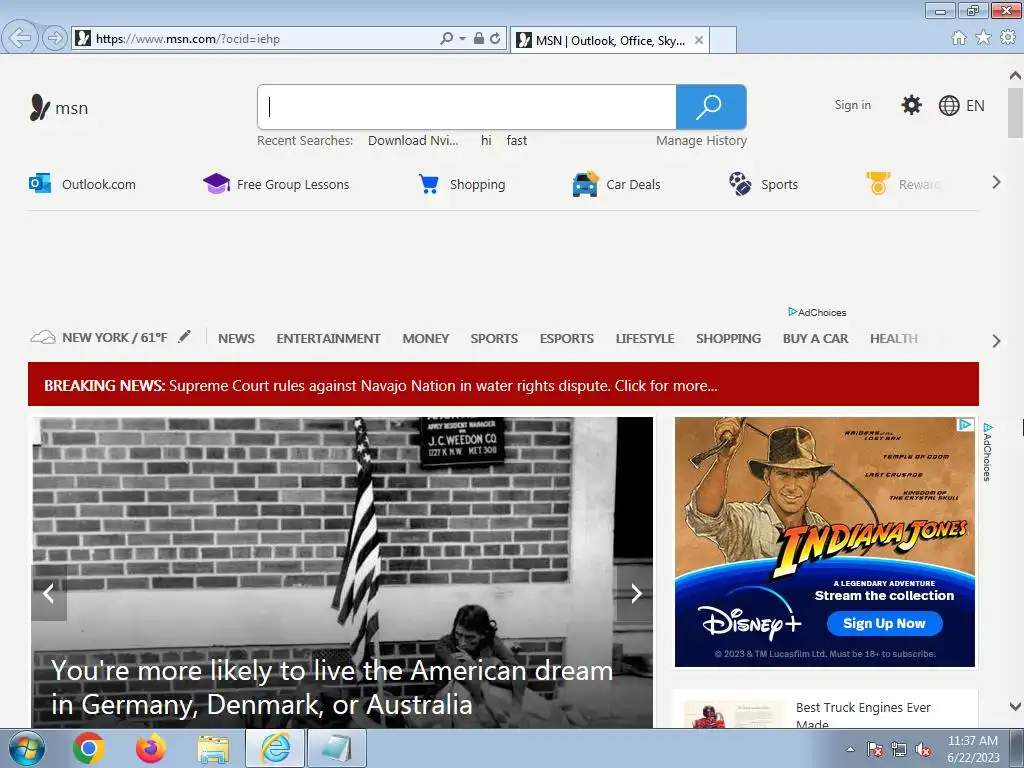Launch Google Chrome from taskbar
Viewport: 1024px width, 768px height.
[89, 748]
